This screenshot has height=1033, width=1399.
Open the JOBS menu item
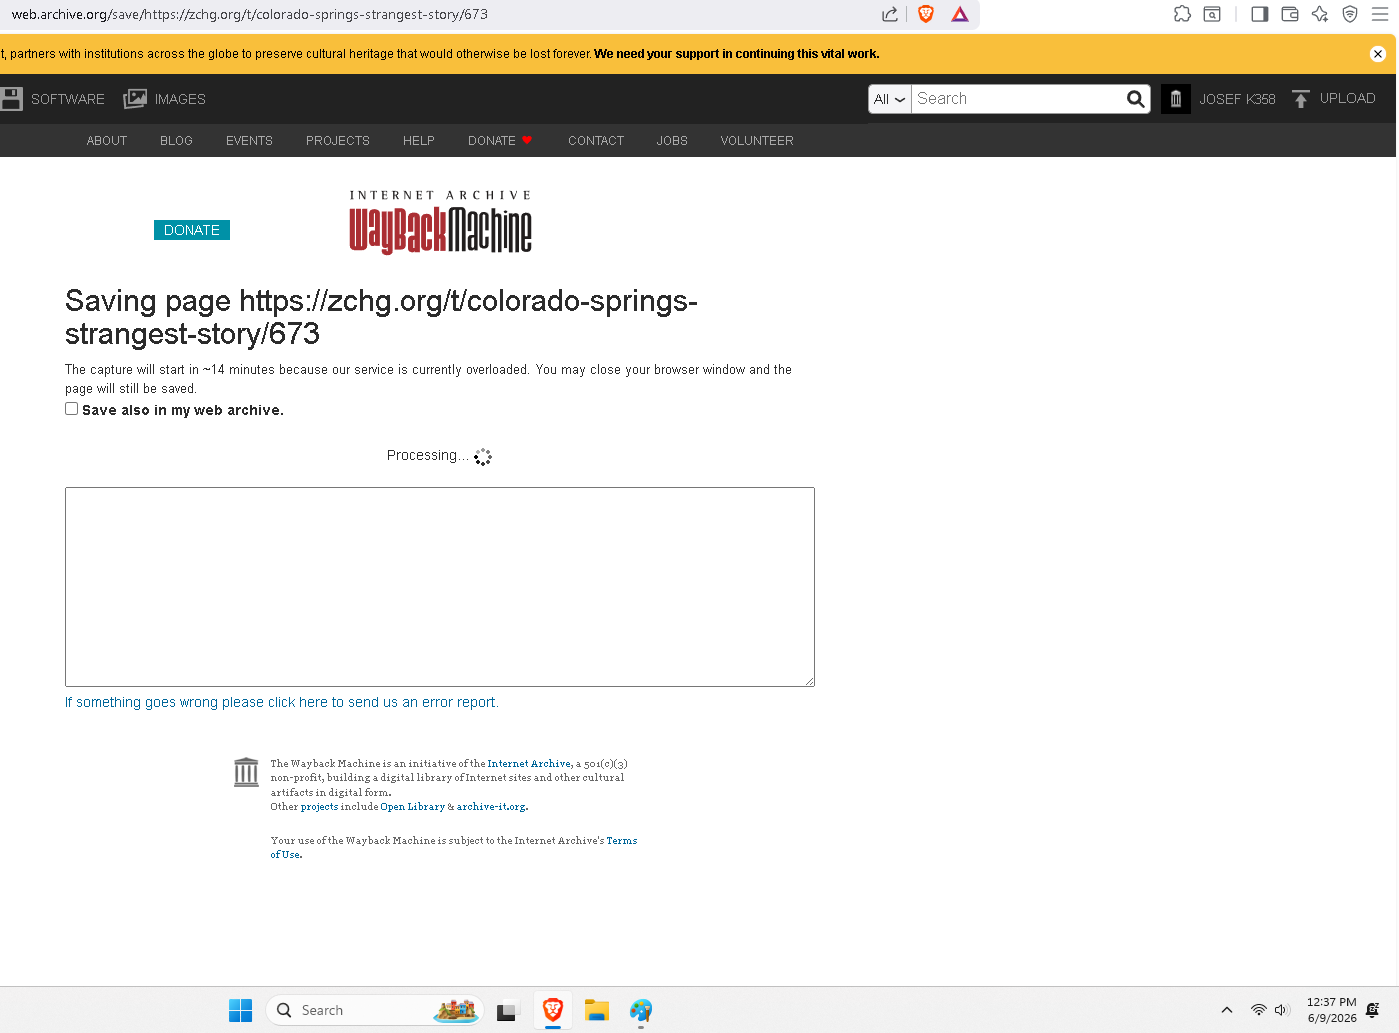[x=672, y=141]
